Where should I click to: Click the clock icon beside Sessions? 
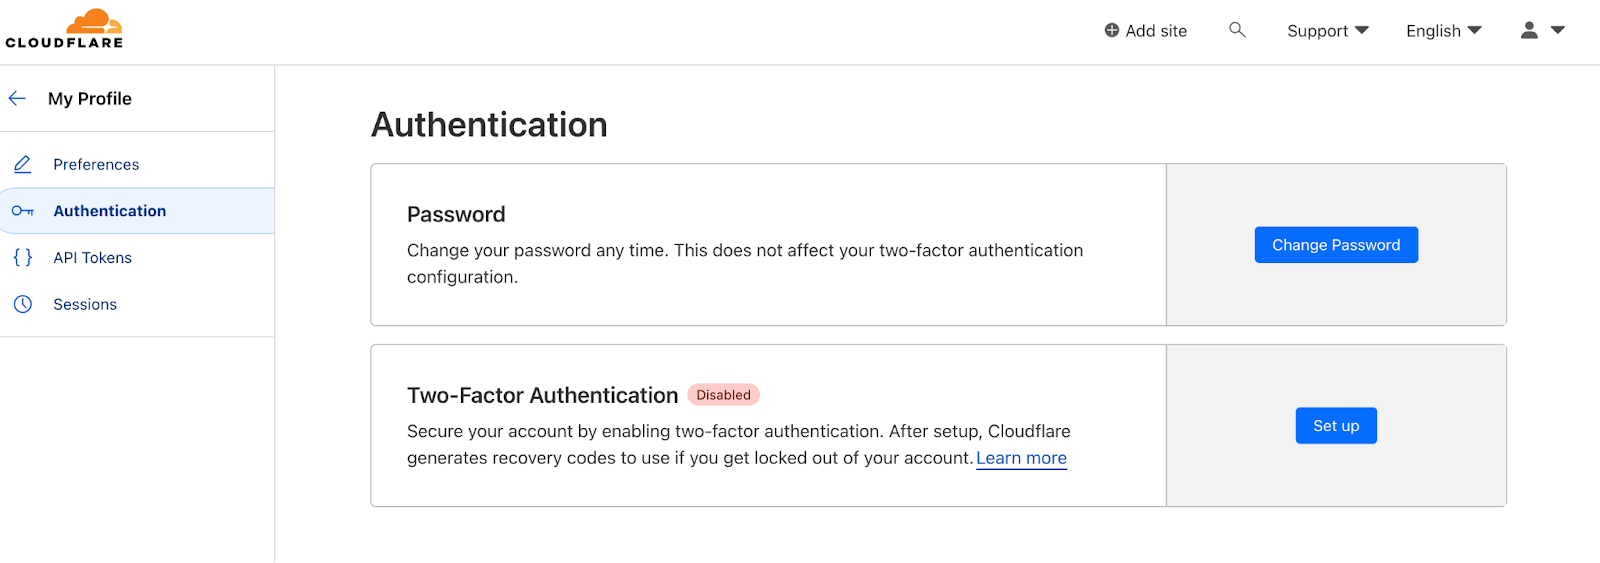click(x=22, y=304)
